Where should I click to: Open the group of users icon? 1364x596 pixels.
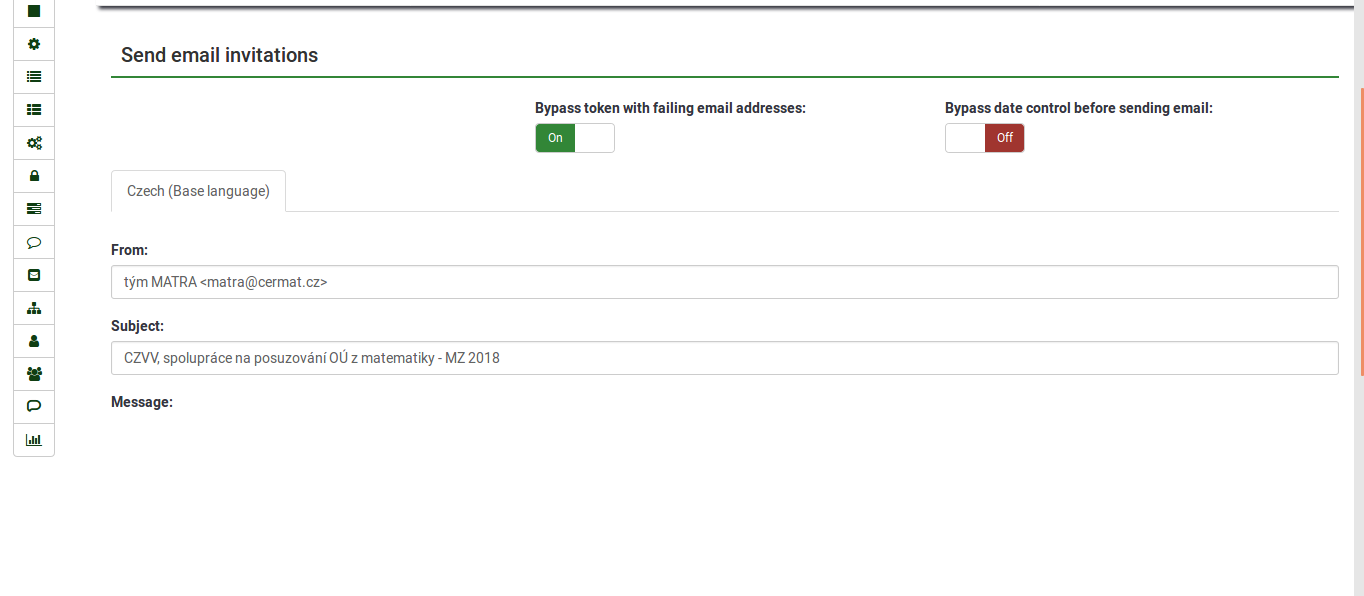[34, 374]
